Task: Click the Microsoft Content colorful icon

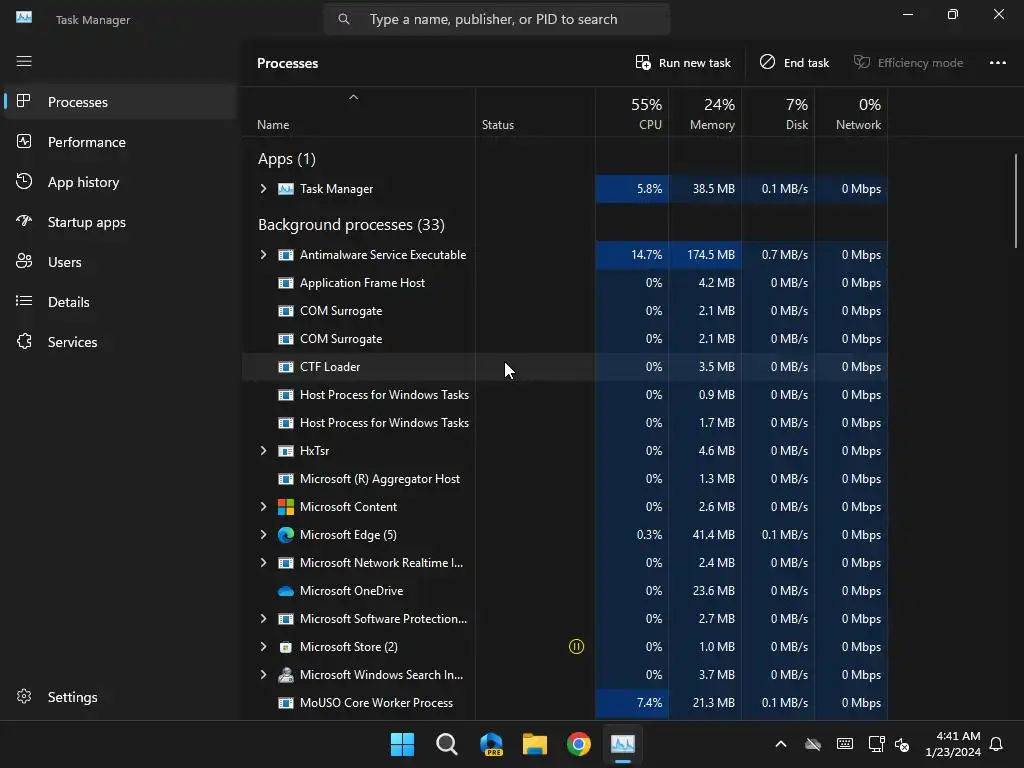Action: (x=285, y=507)
